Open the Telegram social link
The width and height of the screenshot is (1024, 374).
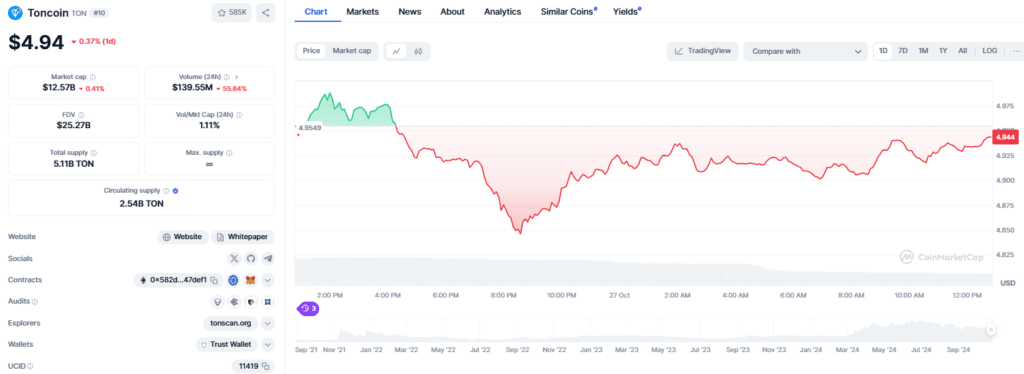pyautogui.click(x=268, y=258)
